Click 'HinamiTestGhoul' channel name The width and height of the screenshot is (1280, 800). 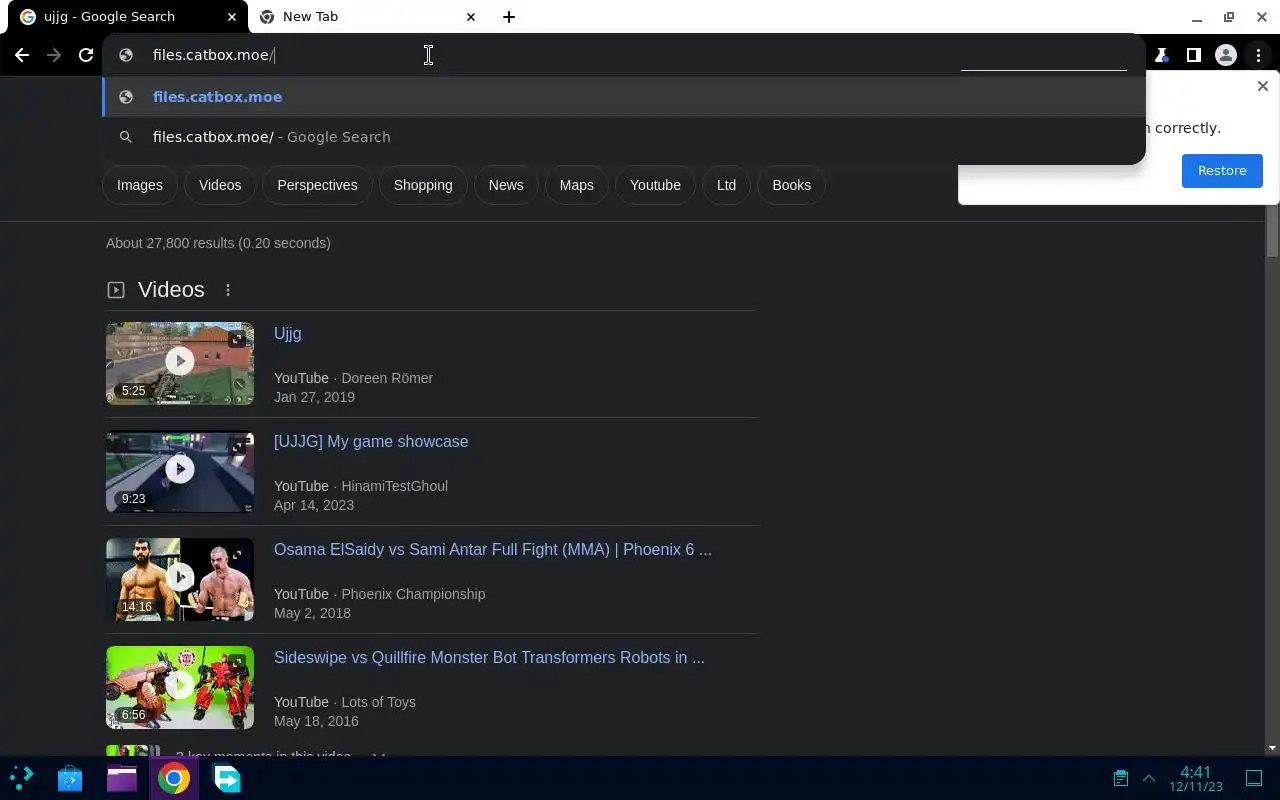click(394, 486)
